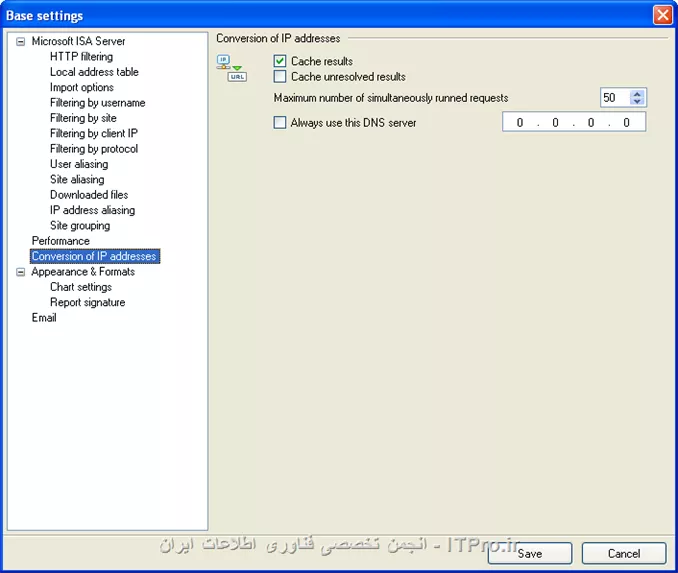678x573 pixels.
Task: Close the Base settings dialog
Action: point(662,15)
